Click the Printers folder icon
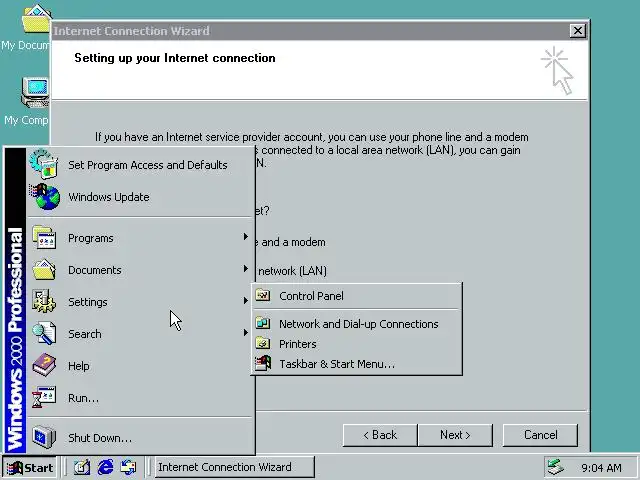The height and width of the screenshot is (480, 640). pos(263,343)
